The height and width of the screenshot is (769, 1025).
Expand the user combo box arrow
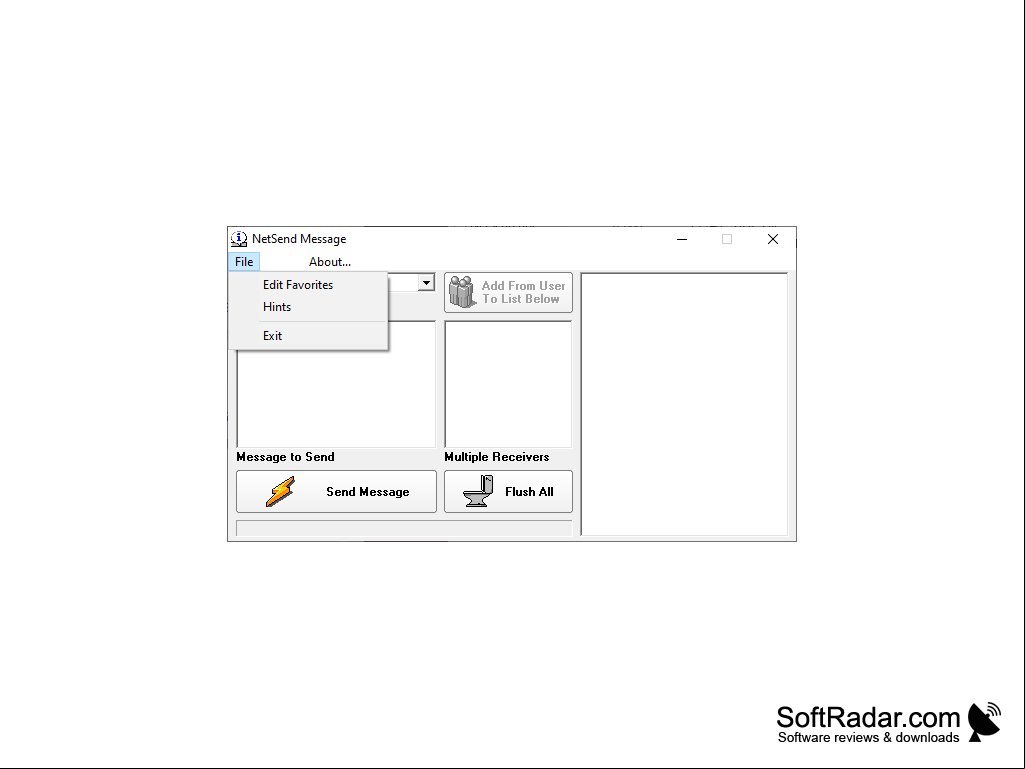click(426, 282)
